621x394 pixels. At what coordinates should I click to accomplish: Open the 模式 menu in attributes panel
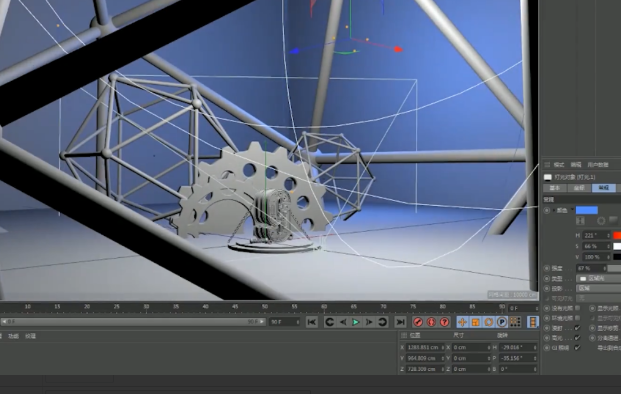tap(559, 165)
